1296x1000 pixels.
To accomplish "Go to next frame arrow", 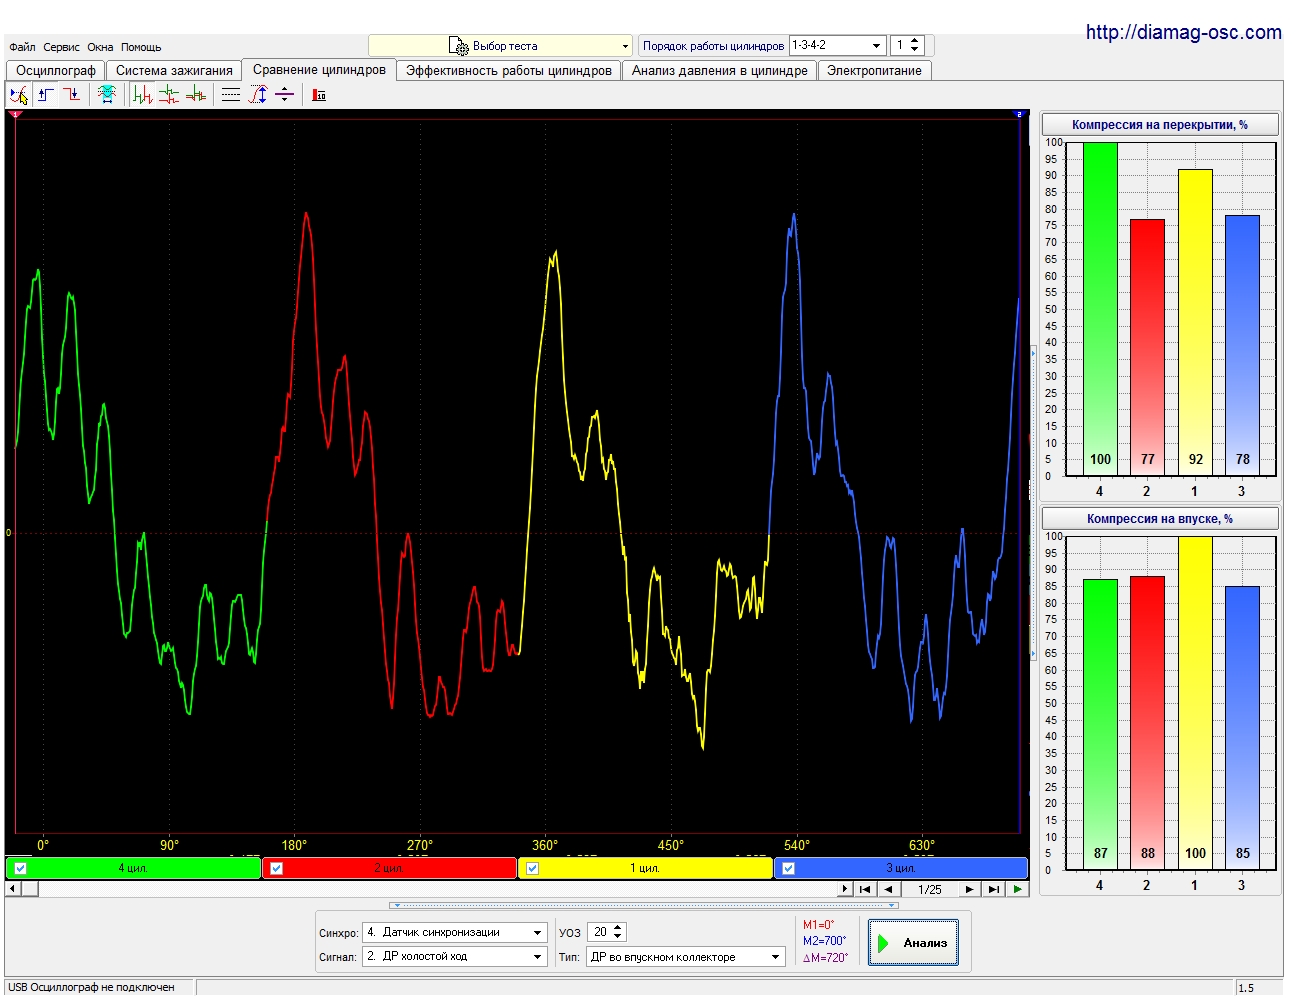I will click(x=969, y=889).
